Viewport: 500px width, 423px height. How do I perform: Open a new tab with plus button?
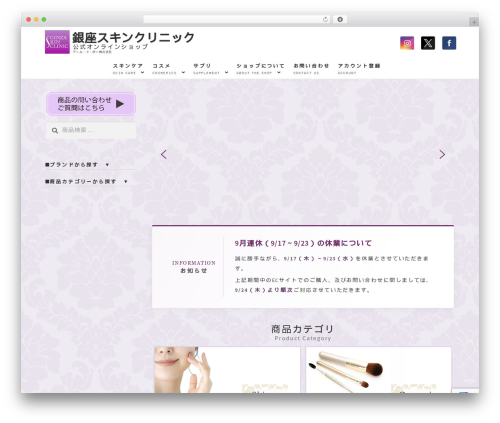(474, 22)
